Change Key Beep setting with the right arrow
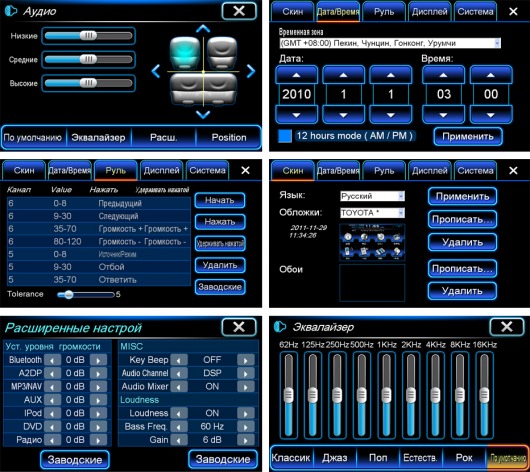This screenshot has width=530, height=472. click(x=246, y=360)
